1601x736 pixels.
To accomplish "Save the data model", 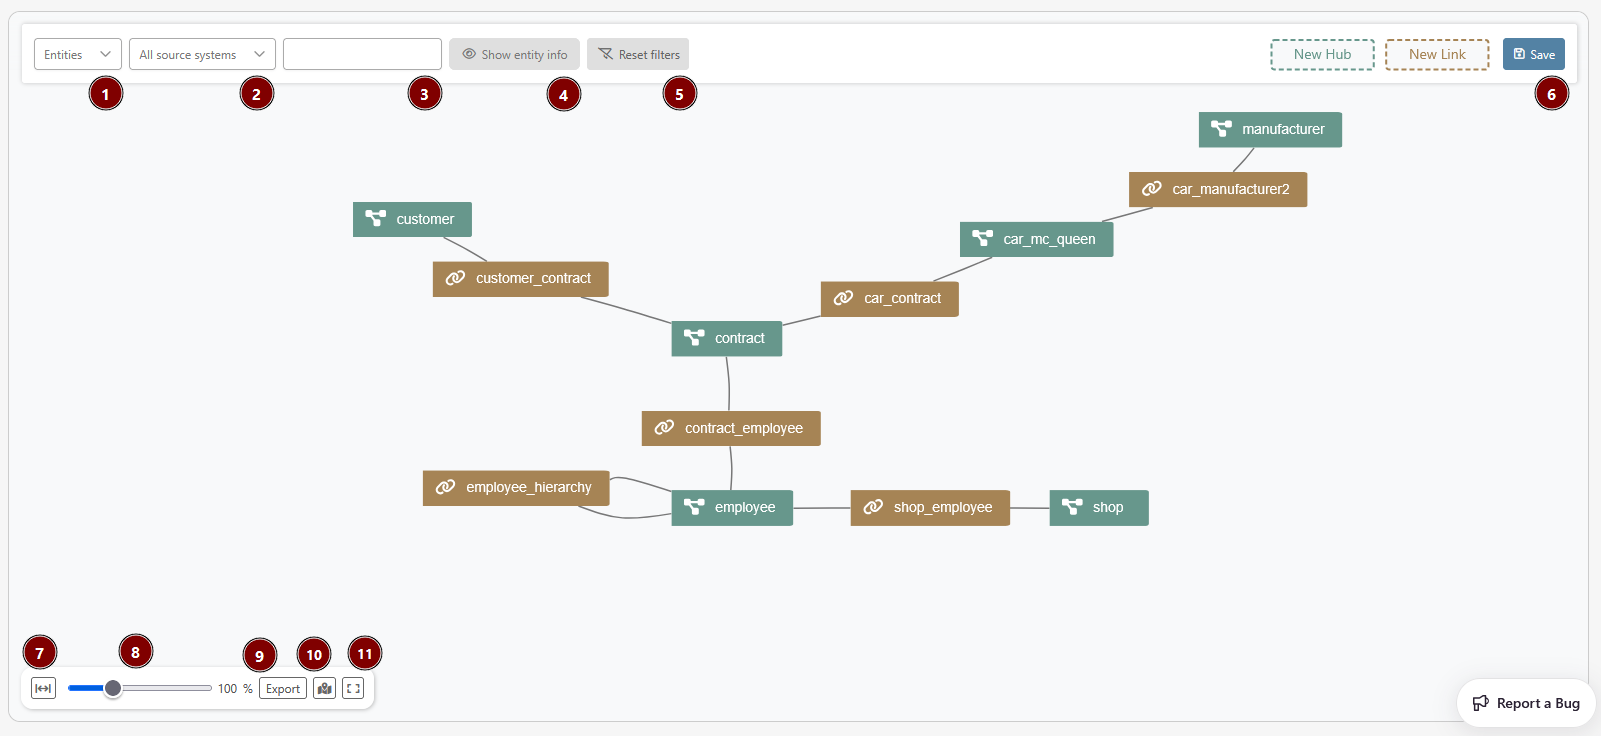I will (1533, 54).
